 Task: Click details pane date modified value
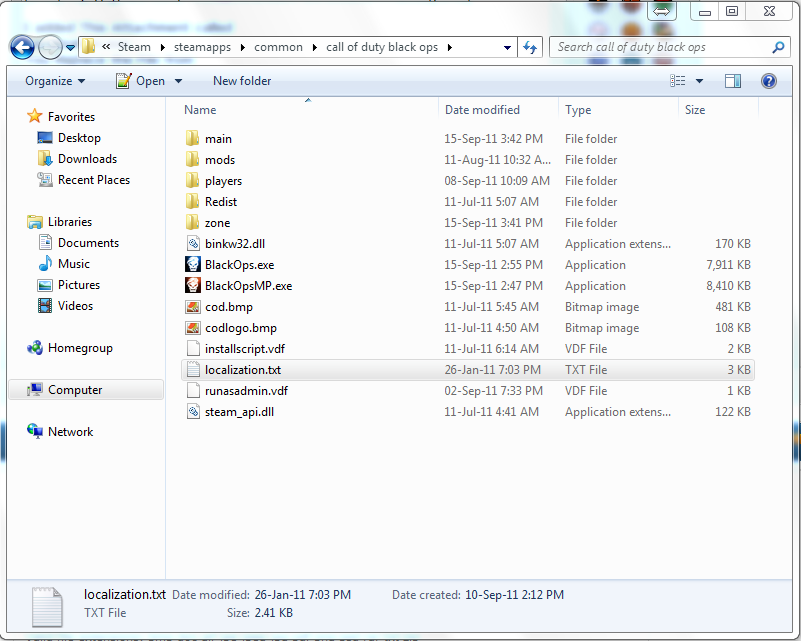click(x=302, y=595)
